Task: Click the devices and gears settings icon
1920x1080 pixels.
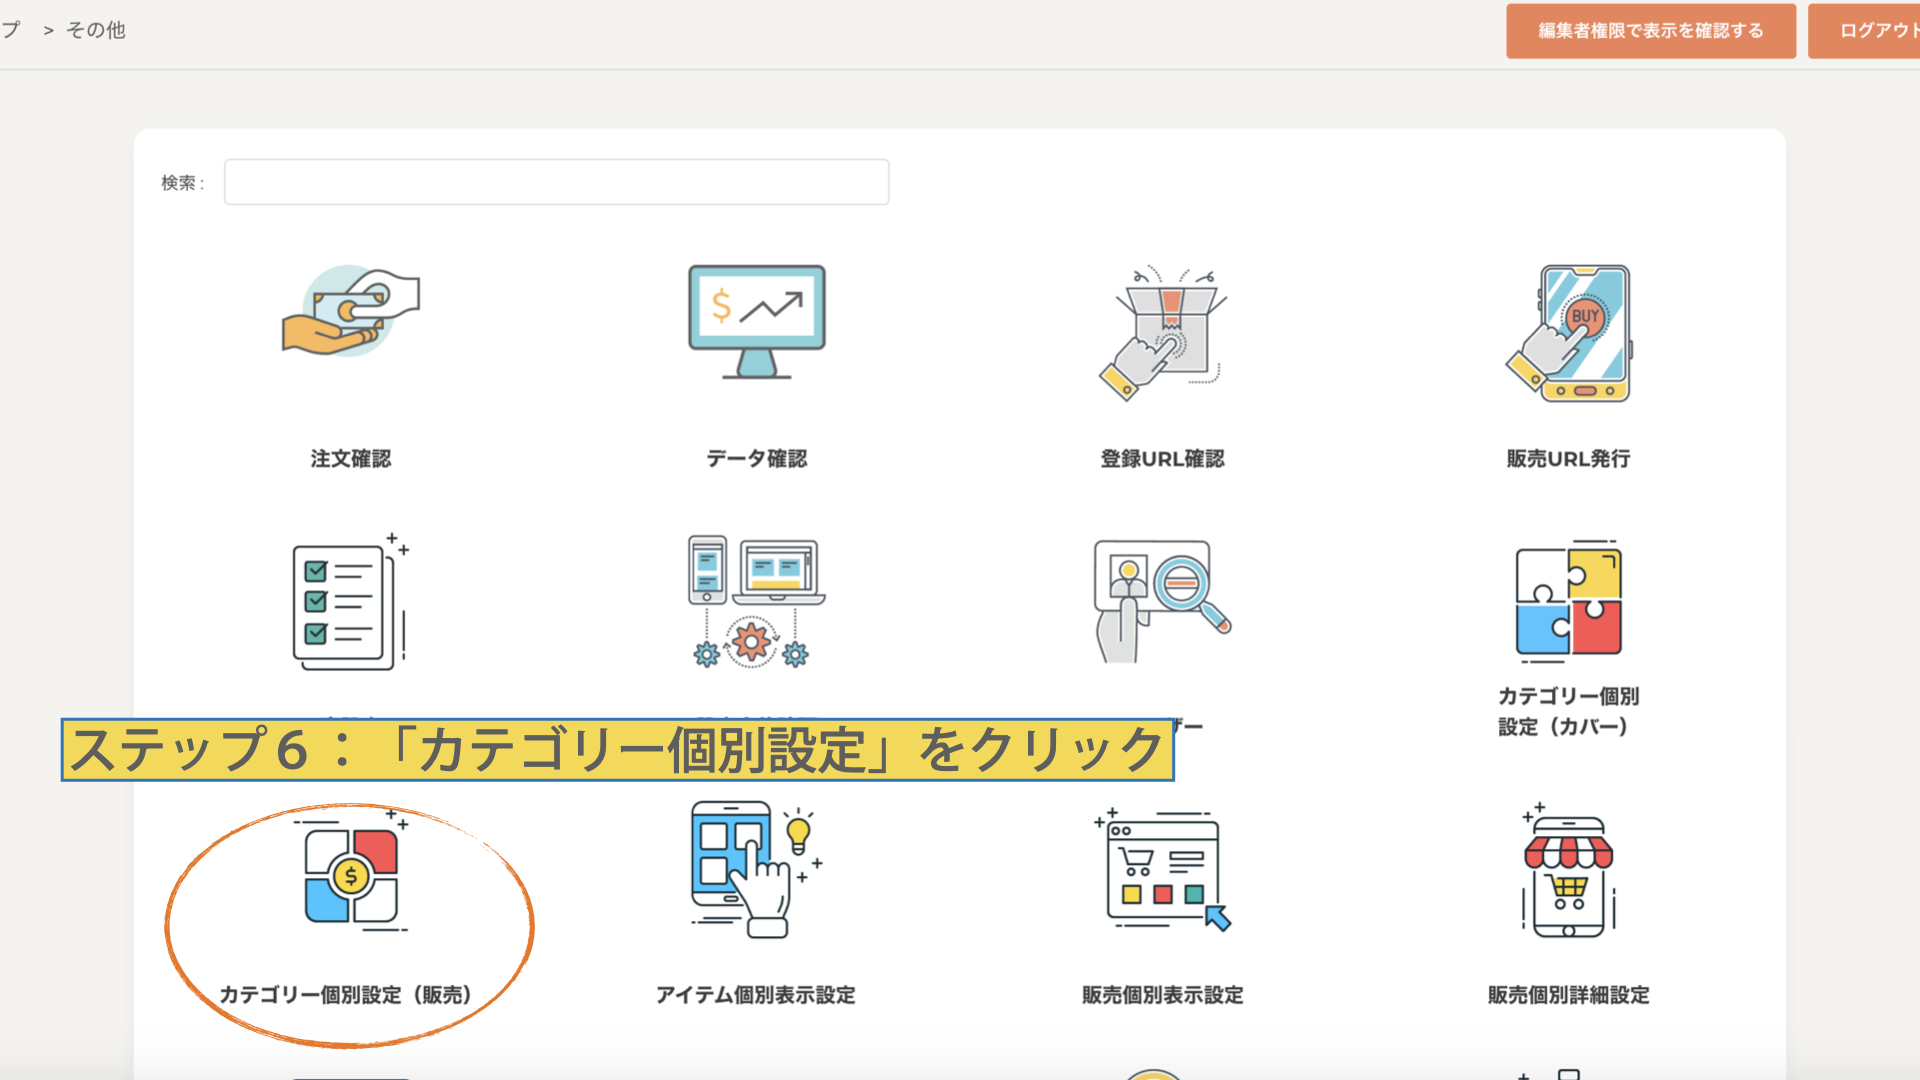Action: click(x=756, y=602)
